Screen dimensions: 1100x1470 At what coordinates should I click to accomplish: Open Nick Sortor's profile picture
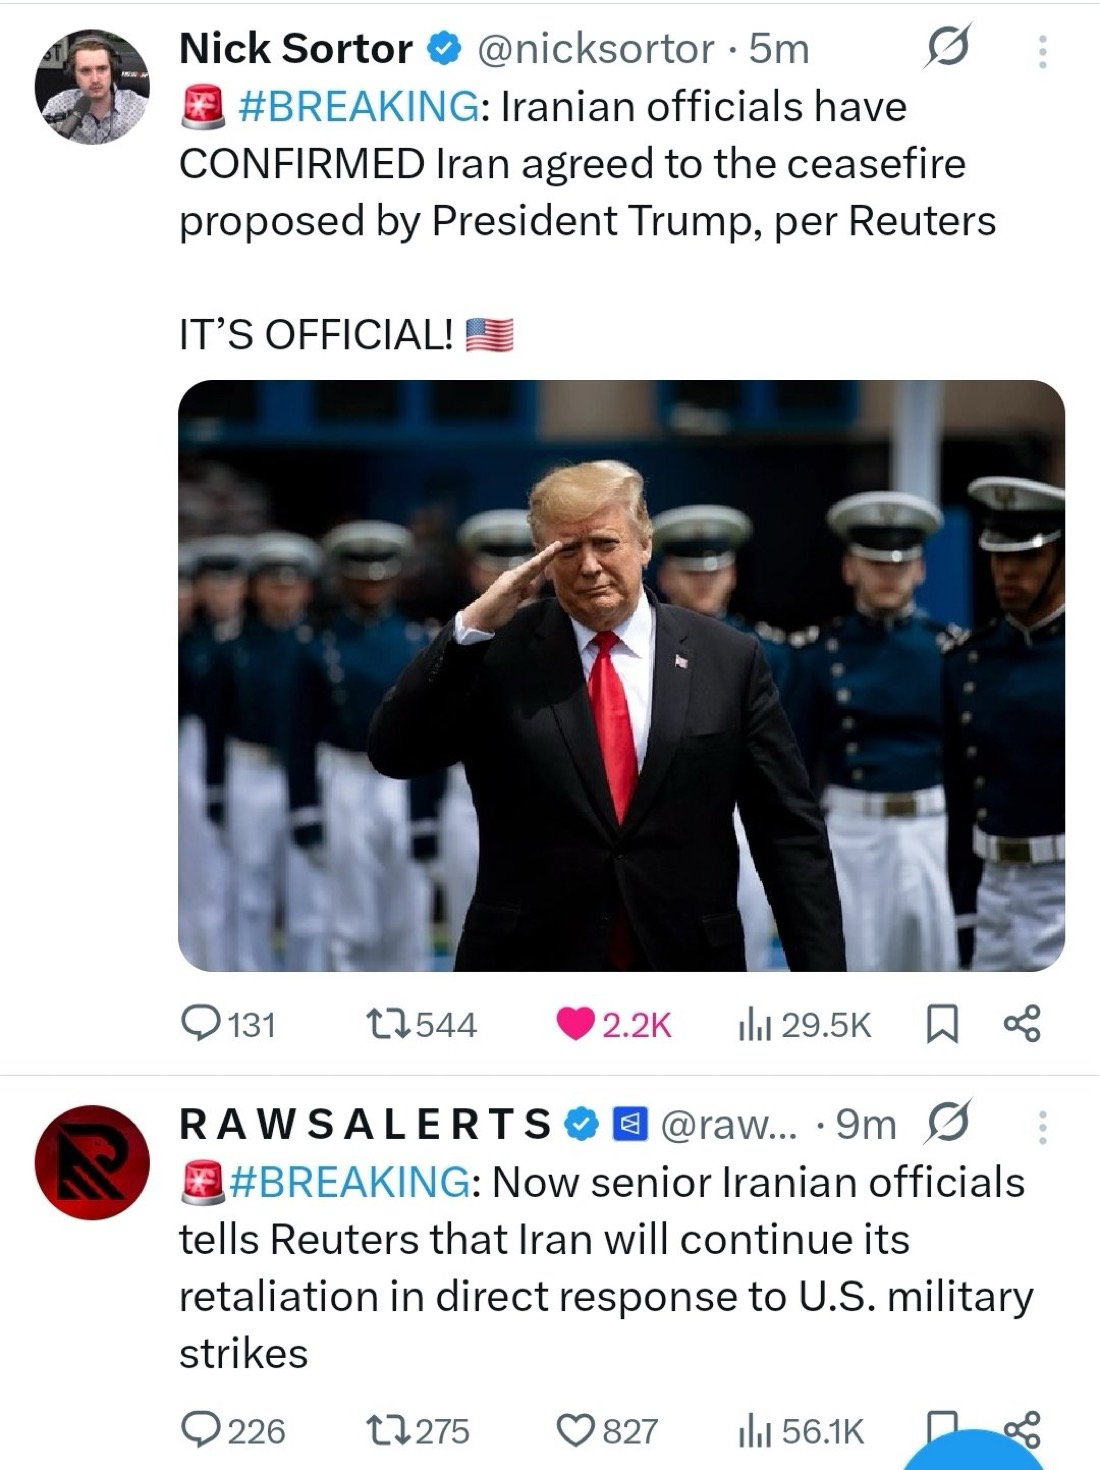click(x=92, y=87)
